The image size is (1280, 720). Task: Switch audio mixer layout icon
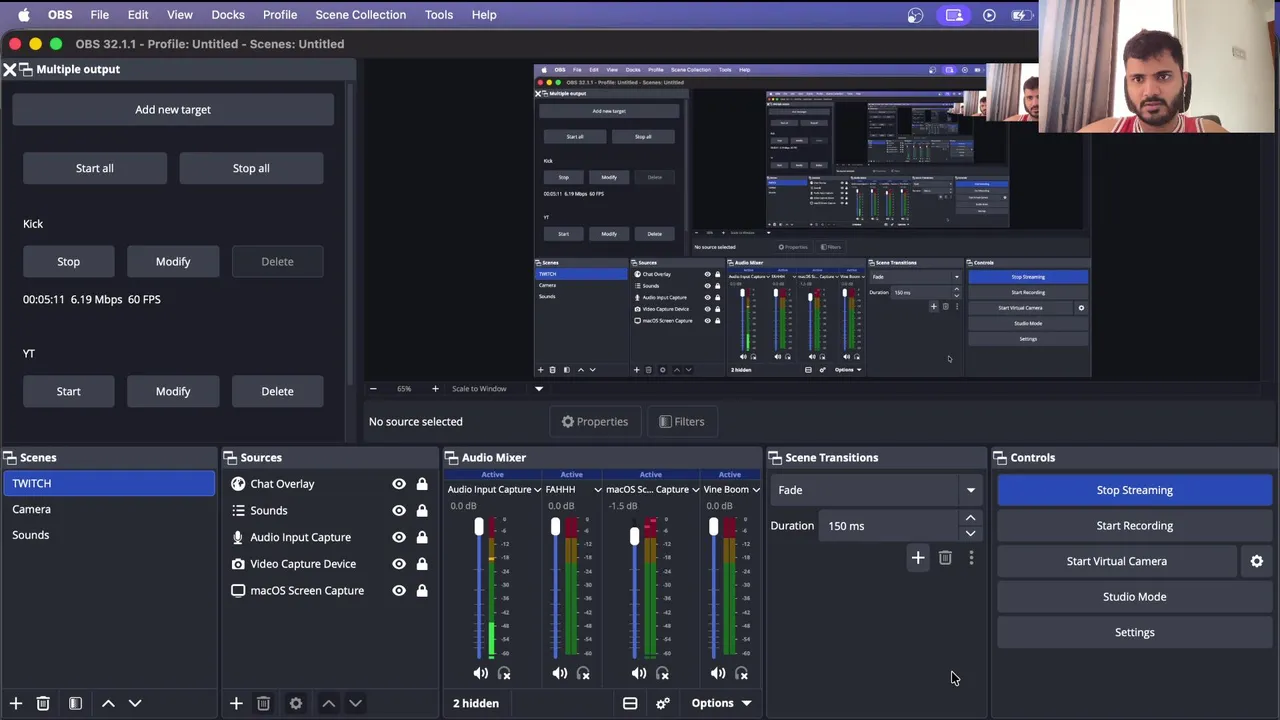[630, 703]
